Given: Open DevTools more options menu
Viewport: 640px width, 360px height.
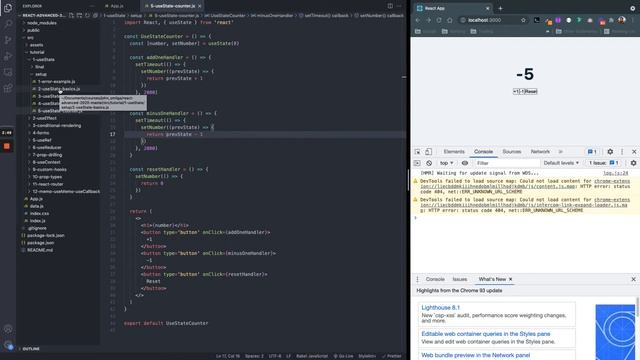Looking at the screenshot, I should (622, 151).
